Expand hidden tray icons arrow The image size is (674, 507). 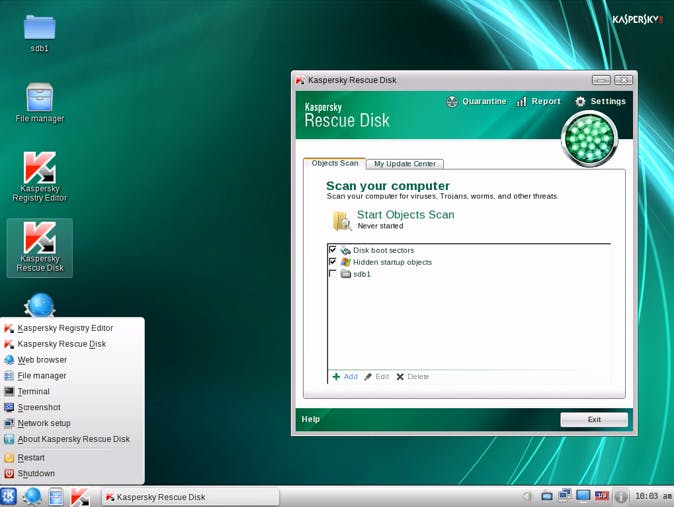coord(527,497)
